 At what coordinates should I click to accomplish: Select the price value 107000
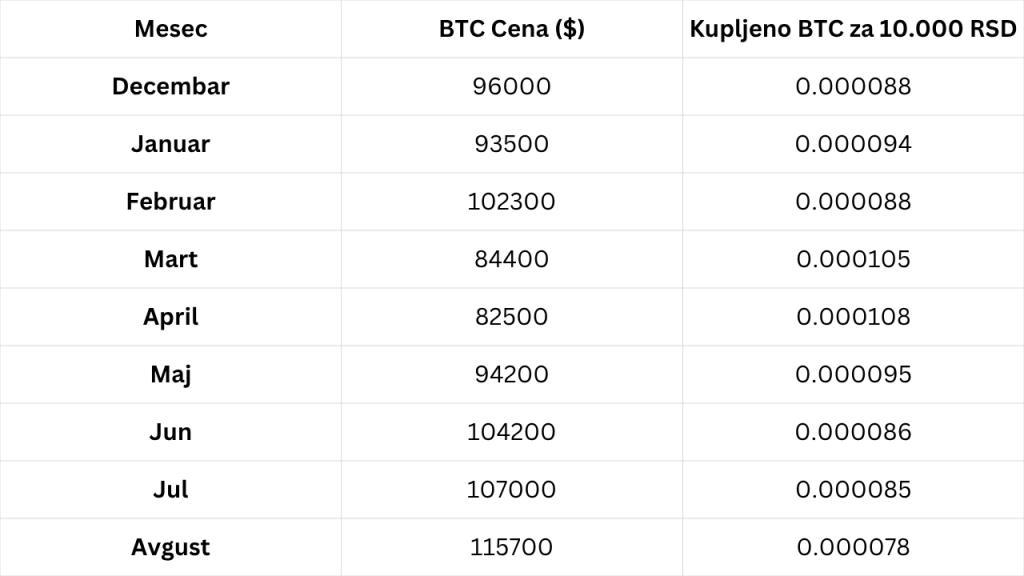point(511,489)
